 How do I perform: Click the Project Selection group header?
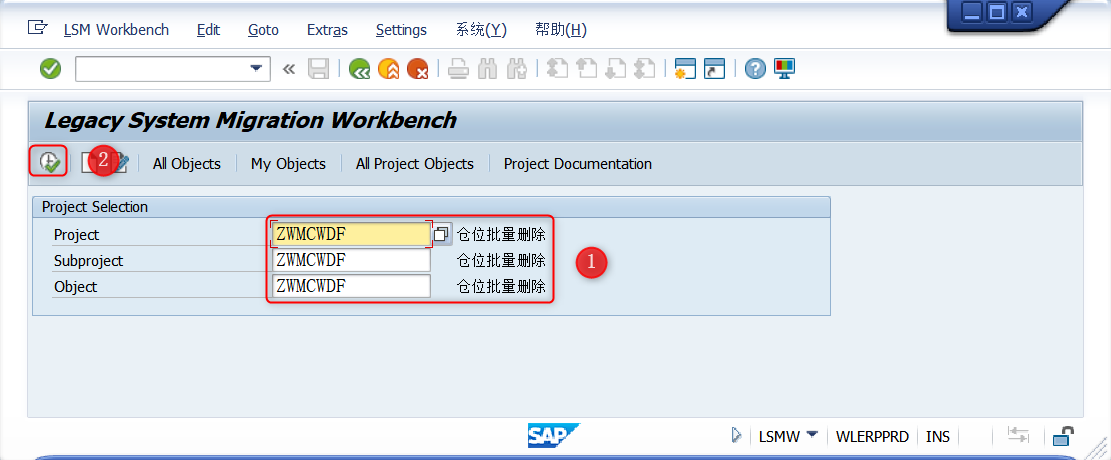431,207
